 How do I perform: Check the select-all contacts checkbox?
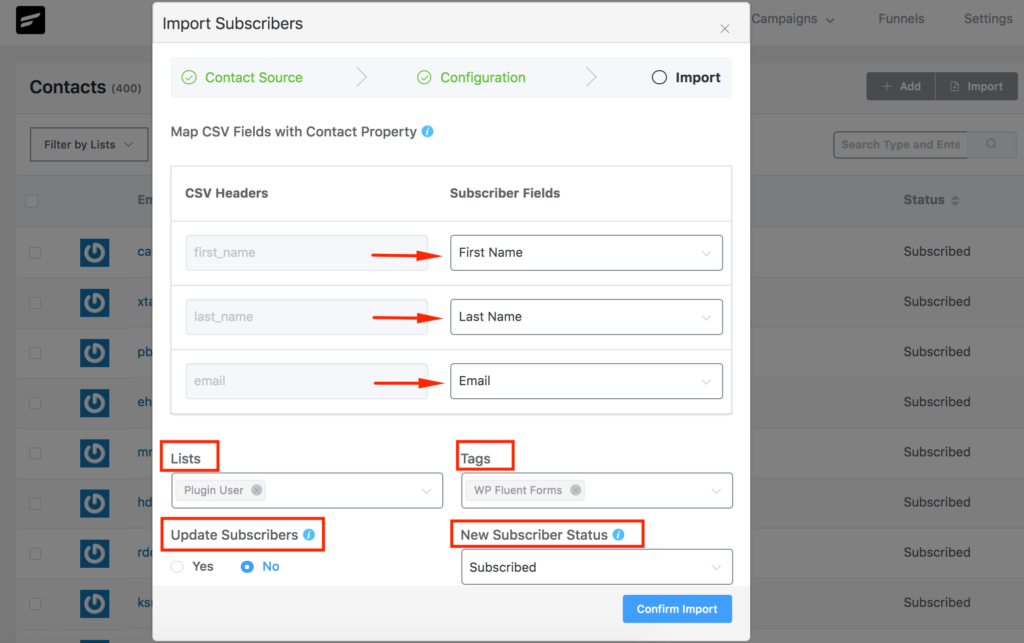coord(31,200)
